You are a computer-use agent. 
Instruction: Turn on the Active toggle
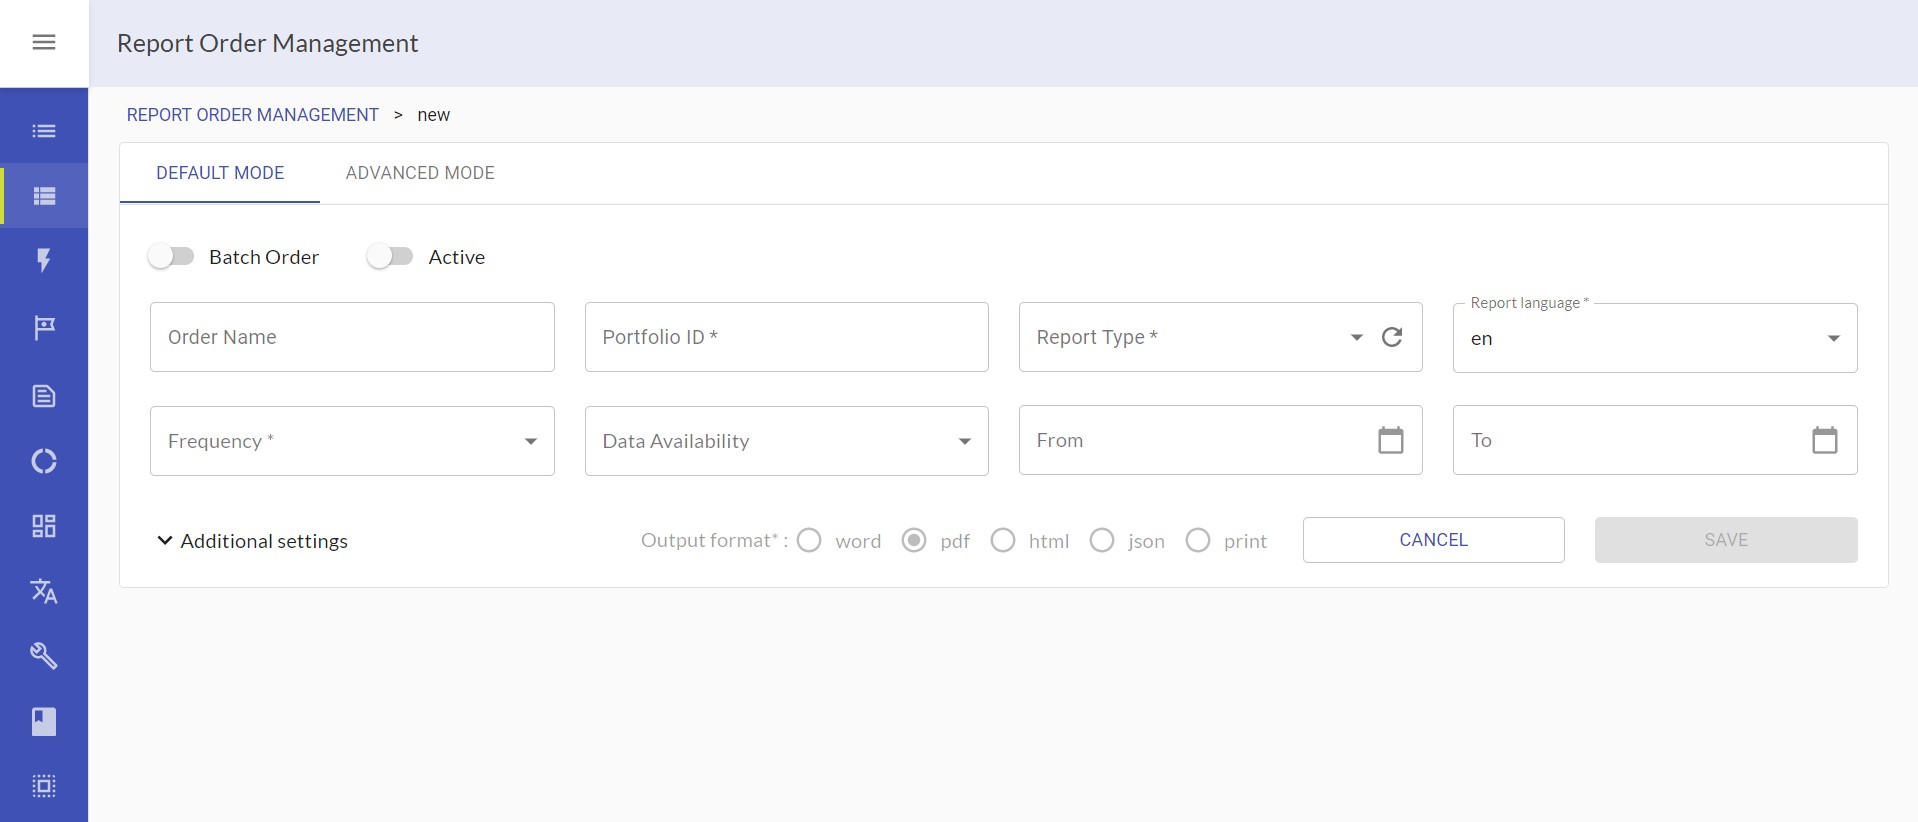pyautogui.click(x=390, y=257)
